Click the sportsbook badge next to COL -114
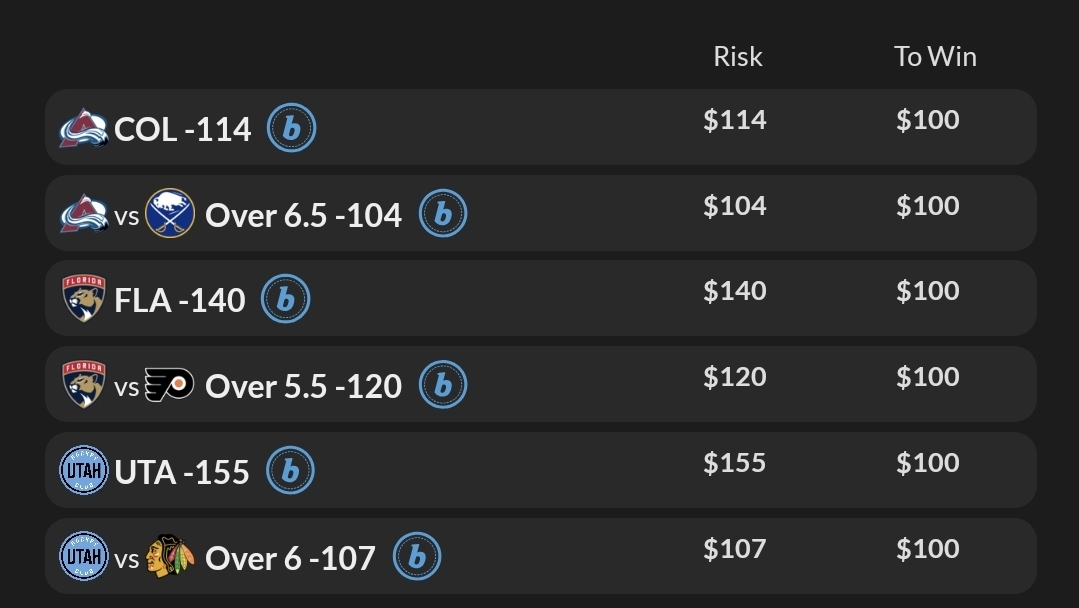This screenshot has width=1079, height=608. [x=291, y=128]
